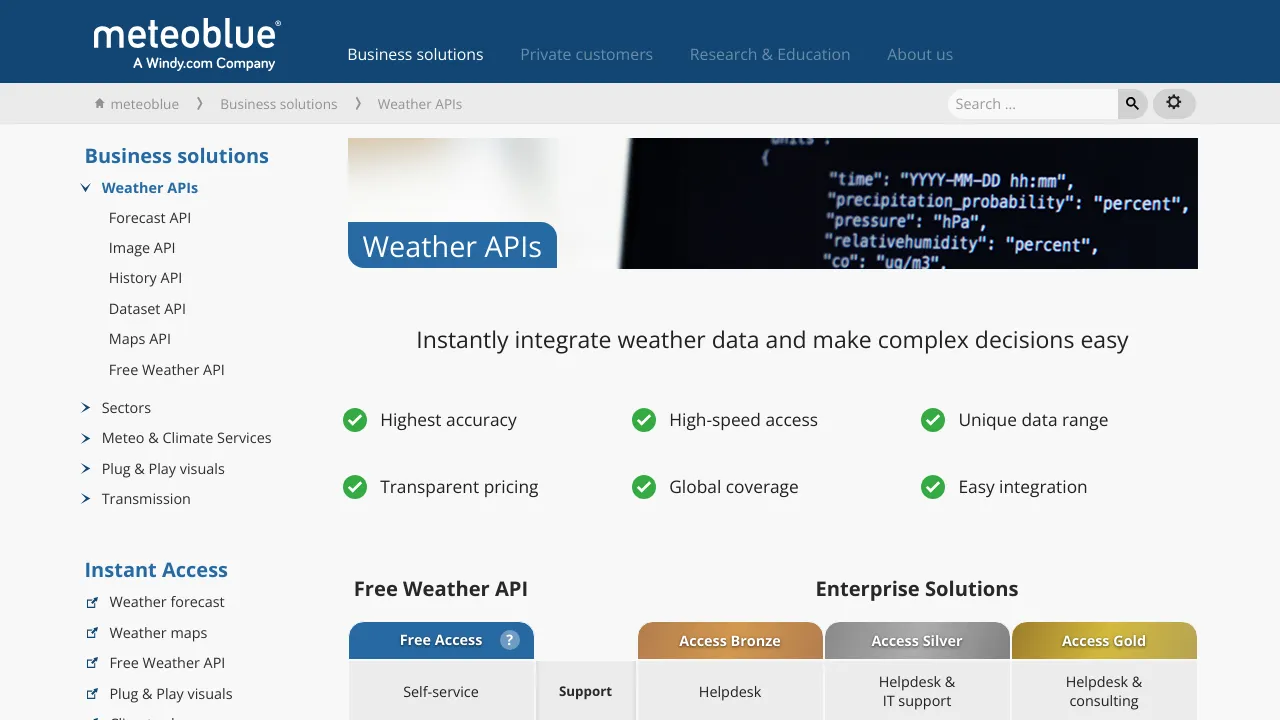Screen dimensions: 1280x720
Task: Open Image API in the sidebar
Action: coord(142,248)
